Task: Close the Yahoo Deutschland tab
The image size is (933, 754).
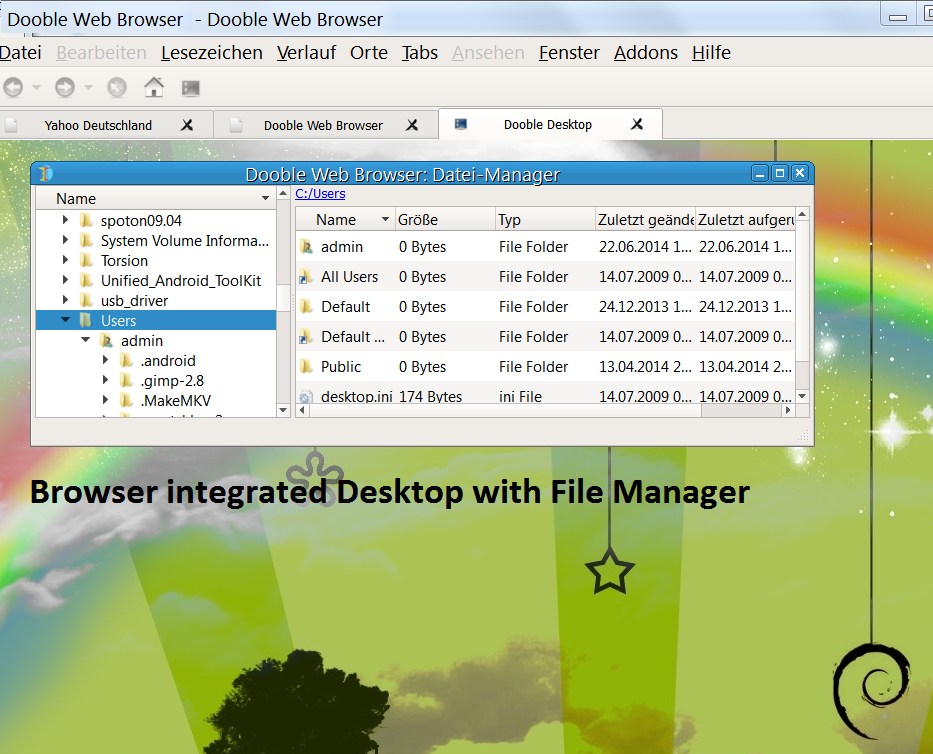Action: coord(187,125)
